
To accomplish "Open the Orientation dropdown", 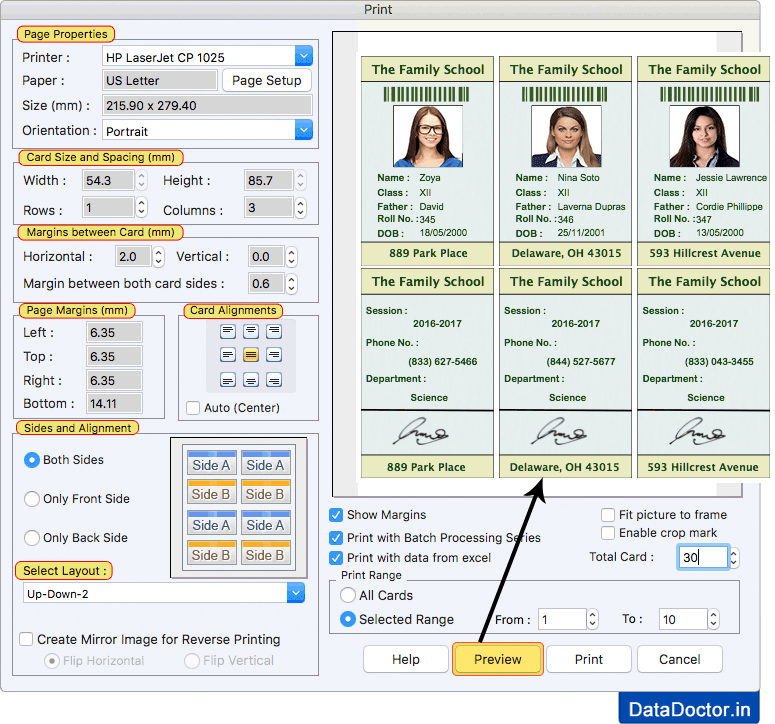I will 303,130.
